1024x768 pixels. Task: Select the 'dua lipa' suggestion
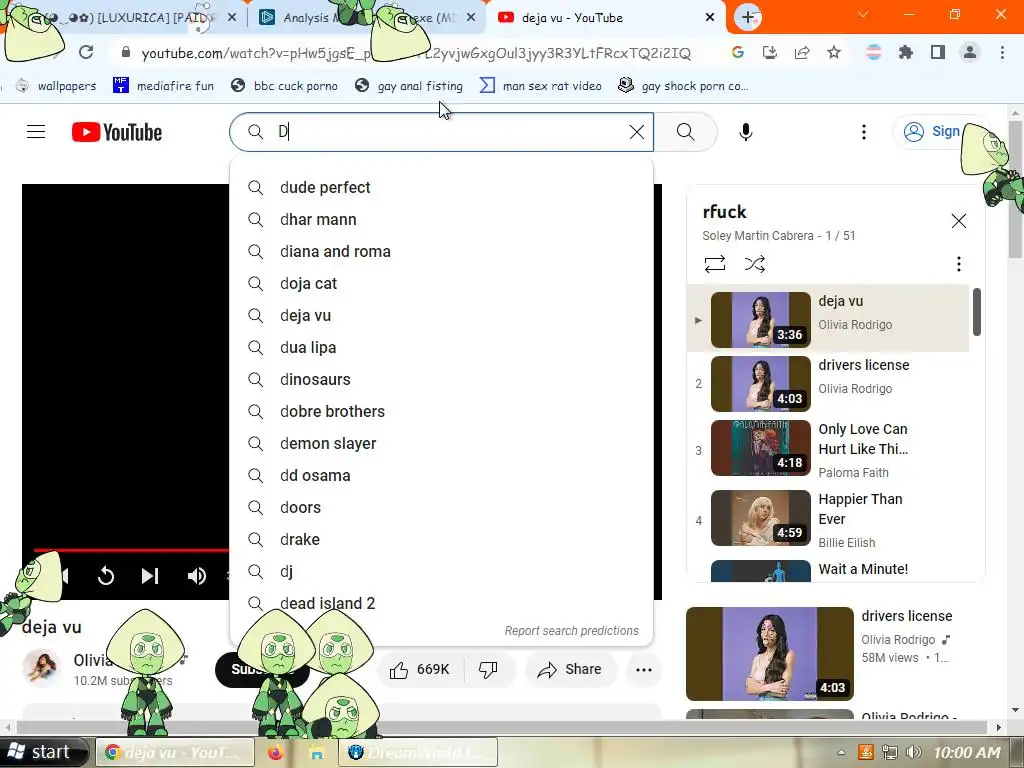[441, 347]
